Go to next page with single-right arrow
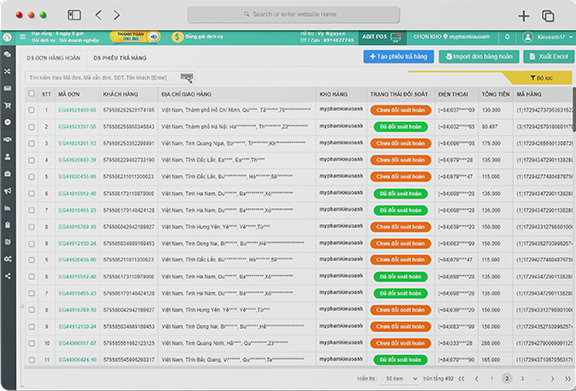This screenshot has height=391, width=576. pos(552,379)
